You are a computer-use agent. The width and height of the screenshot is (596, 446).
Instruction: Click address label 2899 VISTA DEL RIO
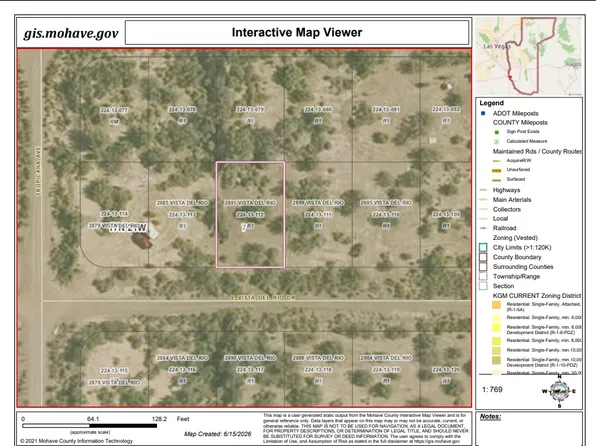click(318, 203)
